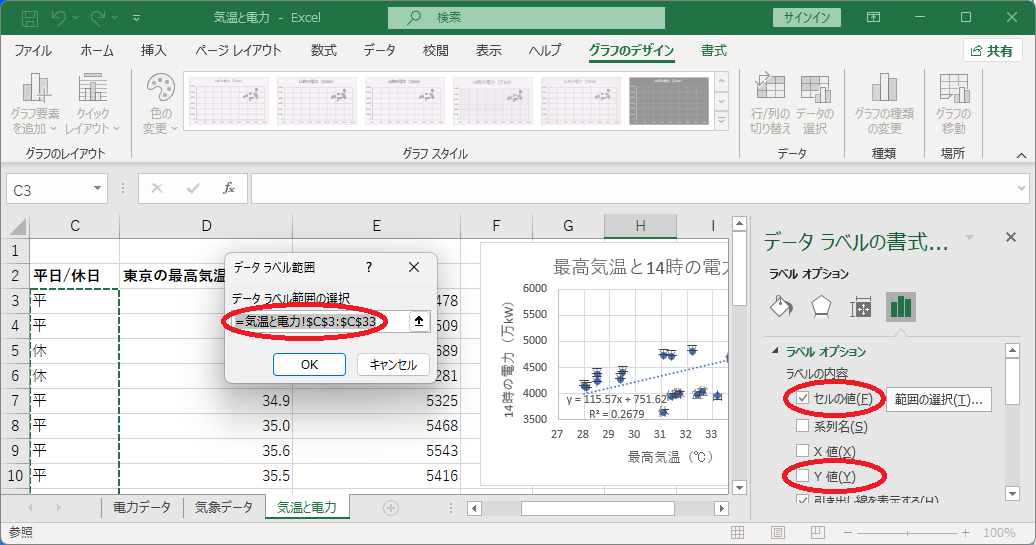This screenshot has height=545, width=1036.
Task: Open the 校閲 tab
Action: click(435, 51)
